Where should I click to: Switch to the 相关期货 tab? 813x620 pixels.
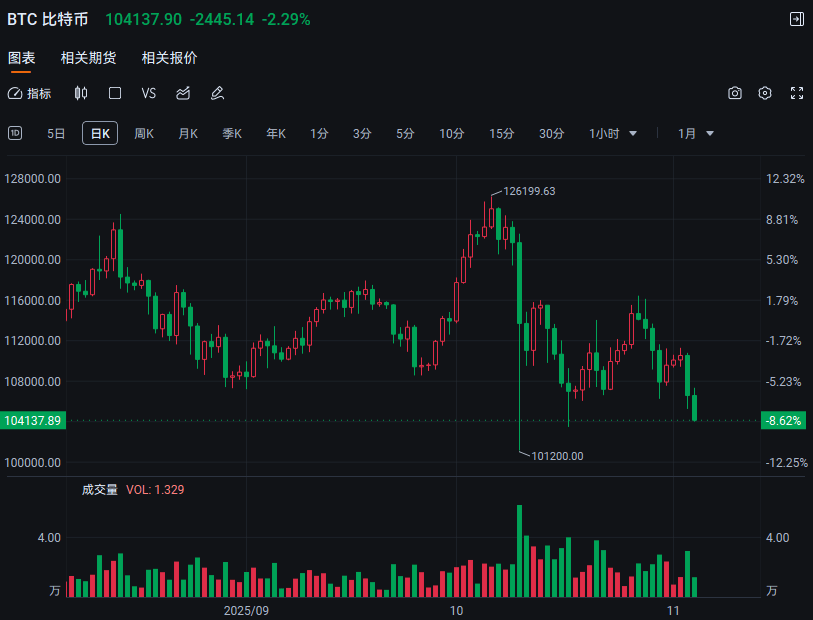pos(88,58)
